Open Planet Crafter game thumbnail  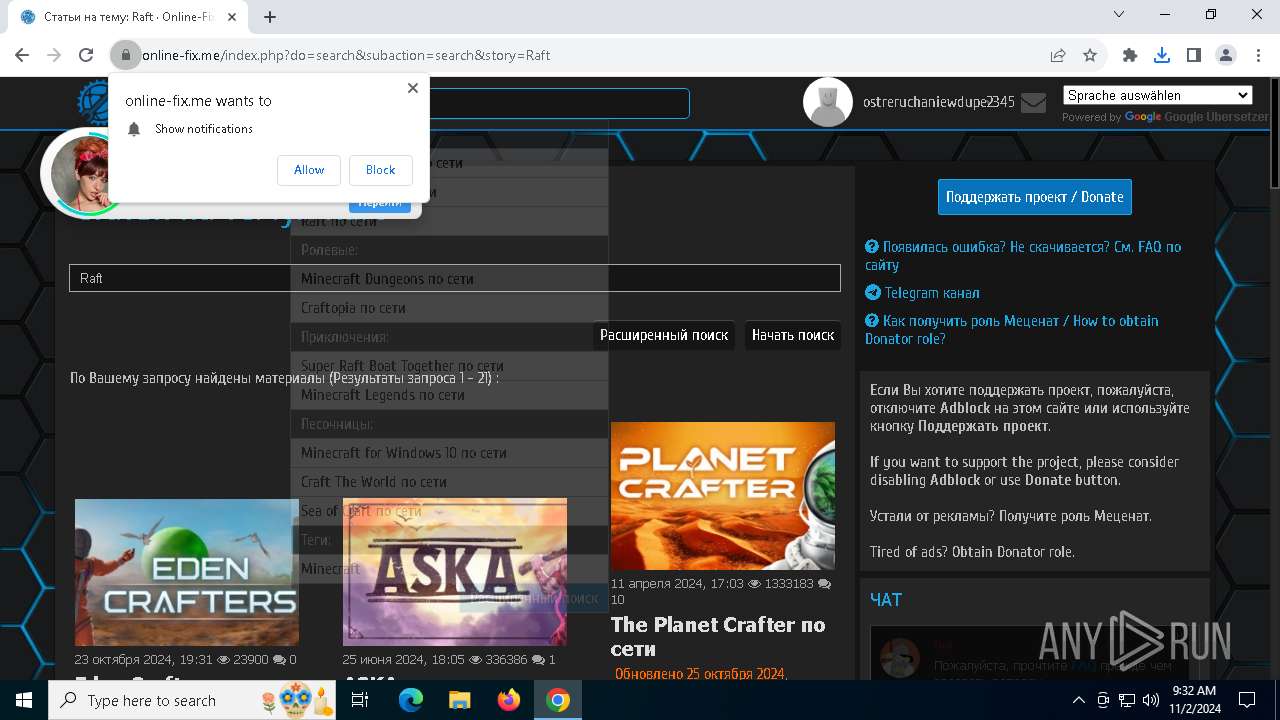pyautogui.click(x=723, y=496)
